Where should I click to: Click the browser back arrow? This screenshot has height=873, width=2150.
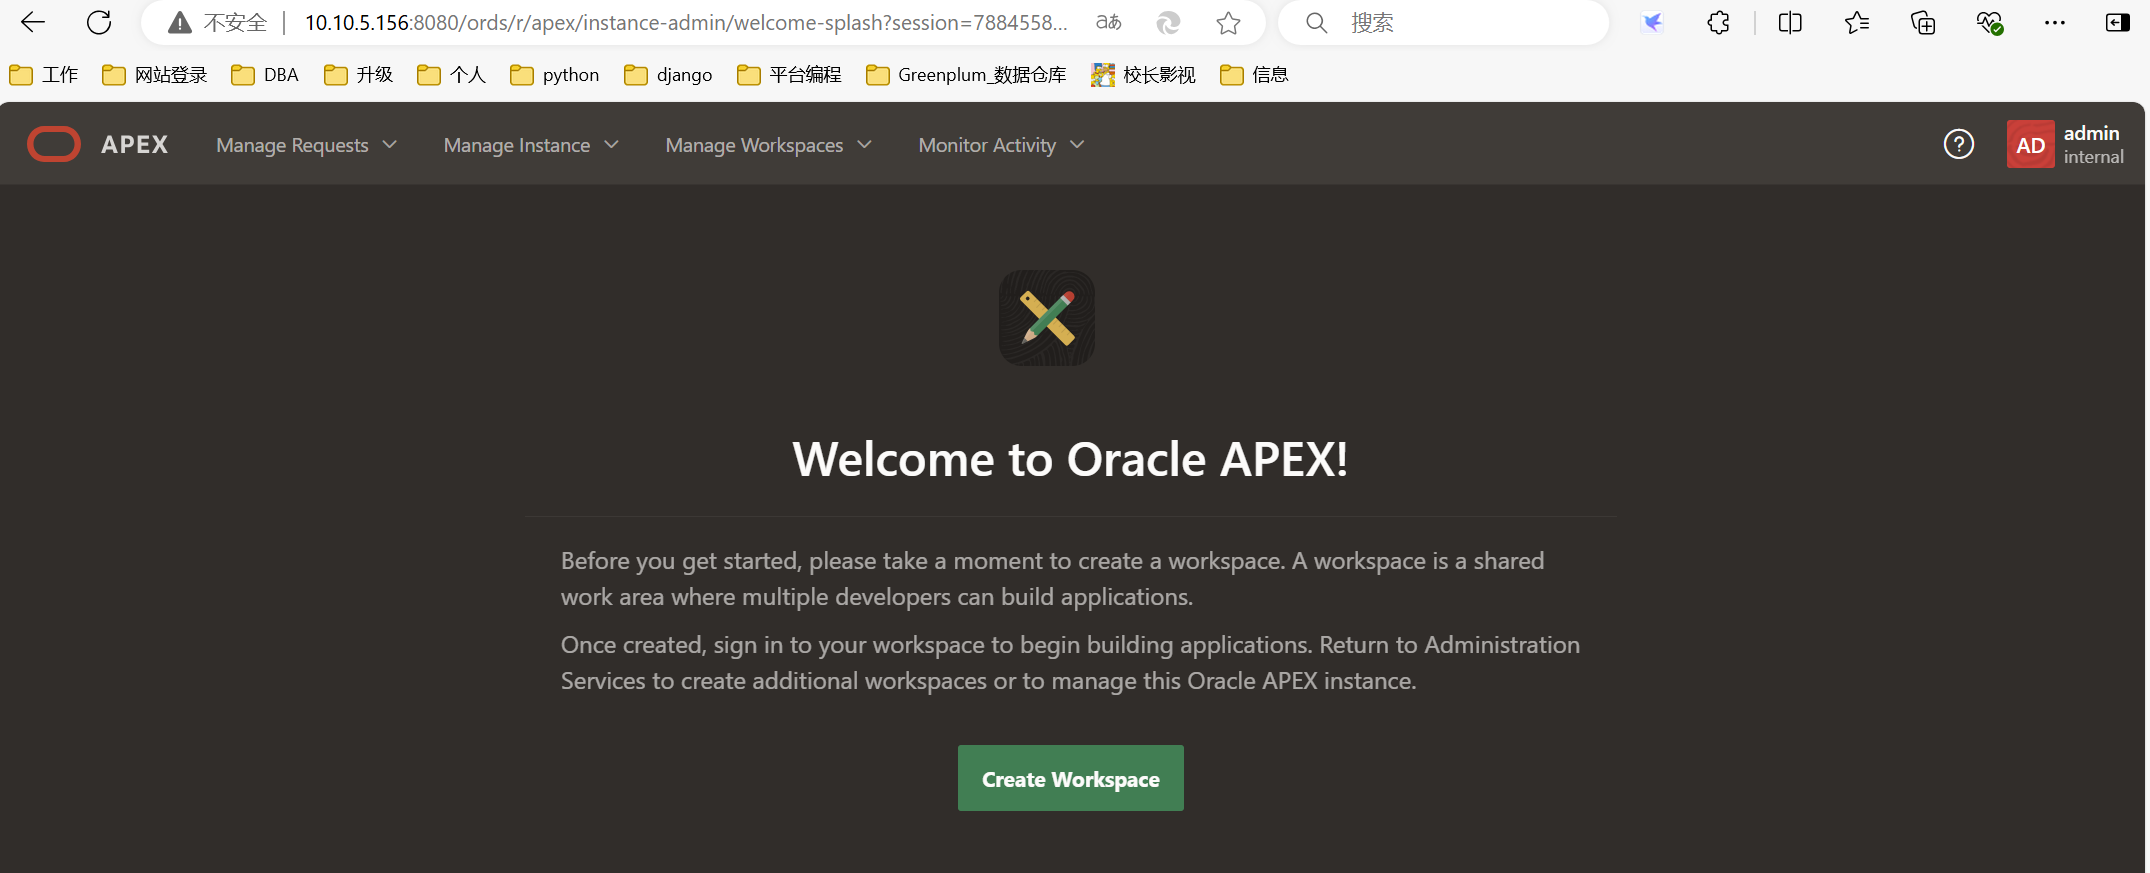[x=33, y=22]
